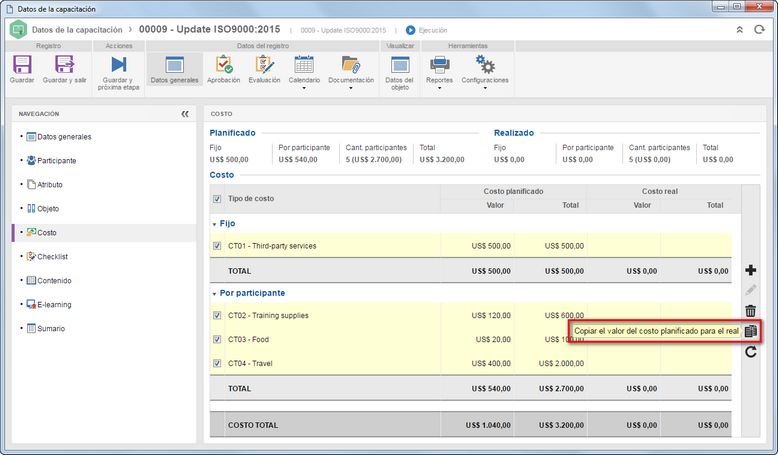Select Datos generales toolbar button
The height and width of the screenshot is (455, 778).
point(175,69)
